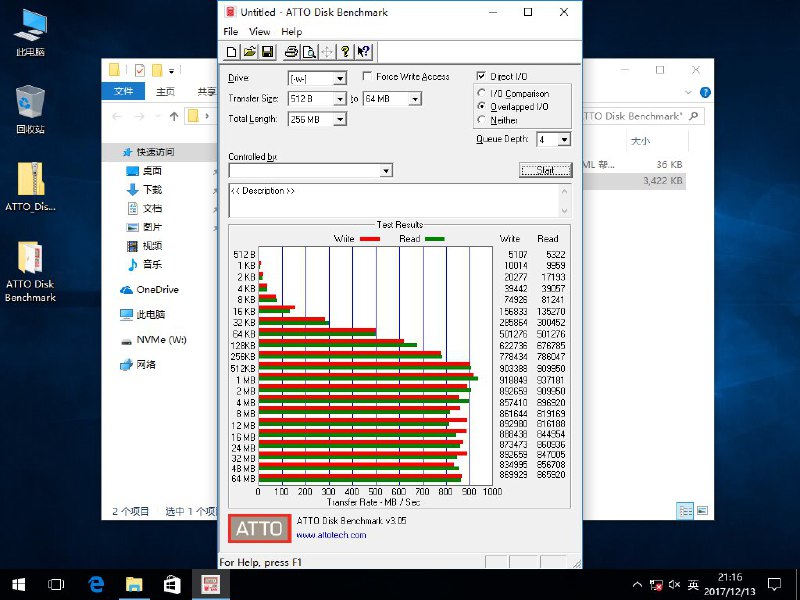Open the Store icon on the taskbar
Image resolution: width=800 pixels, height=600 pixels.
coord(171,584)
